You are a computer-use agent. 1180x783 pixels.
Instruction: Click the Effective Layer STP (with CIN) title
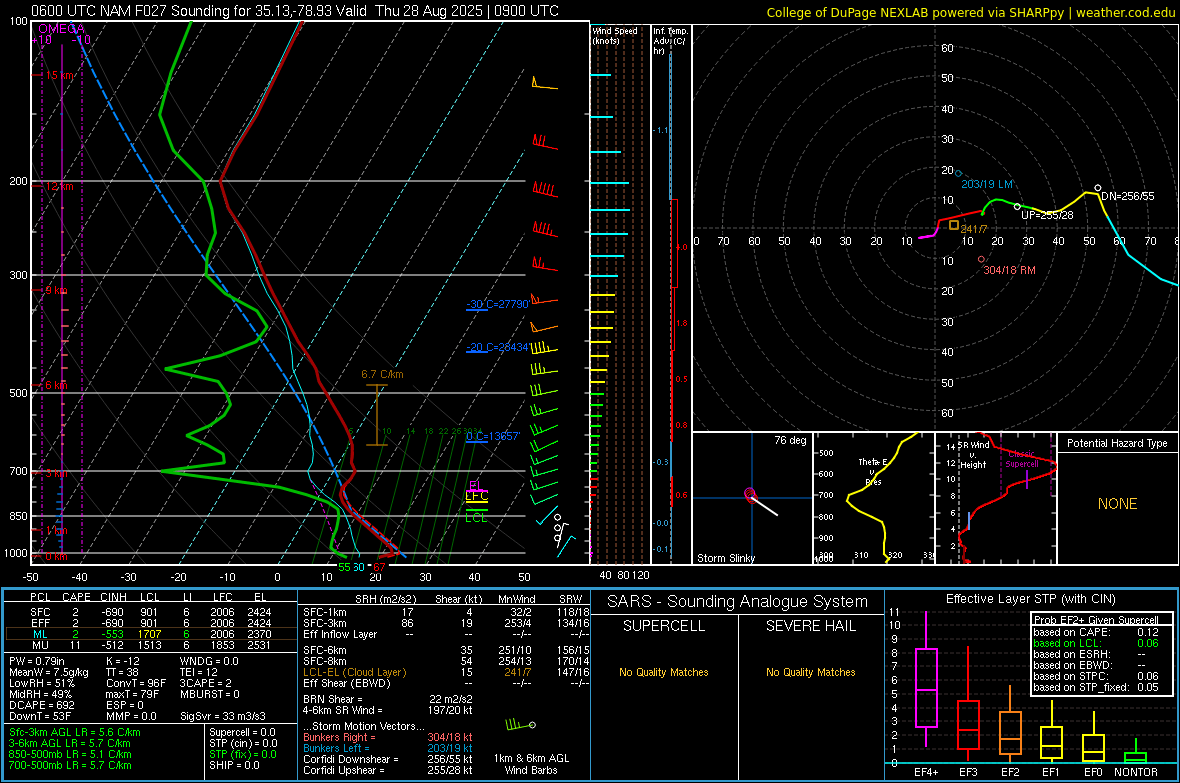tap(1030, 599)
